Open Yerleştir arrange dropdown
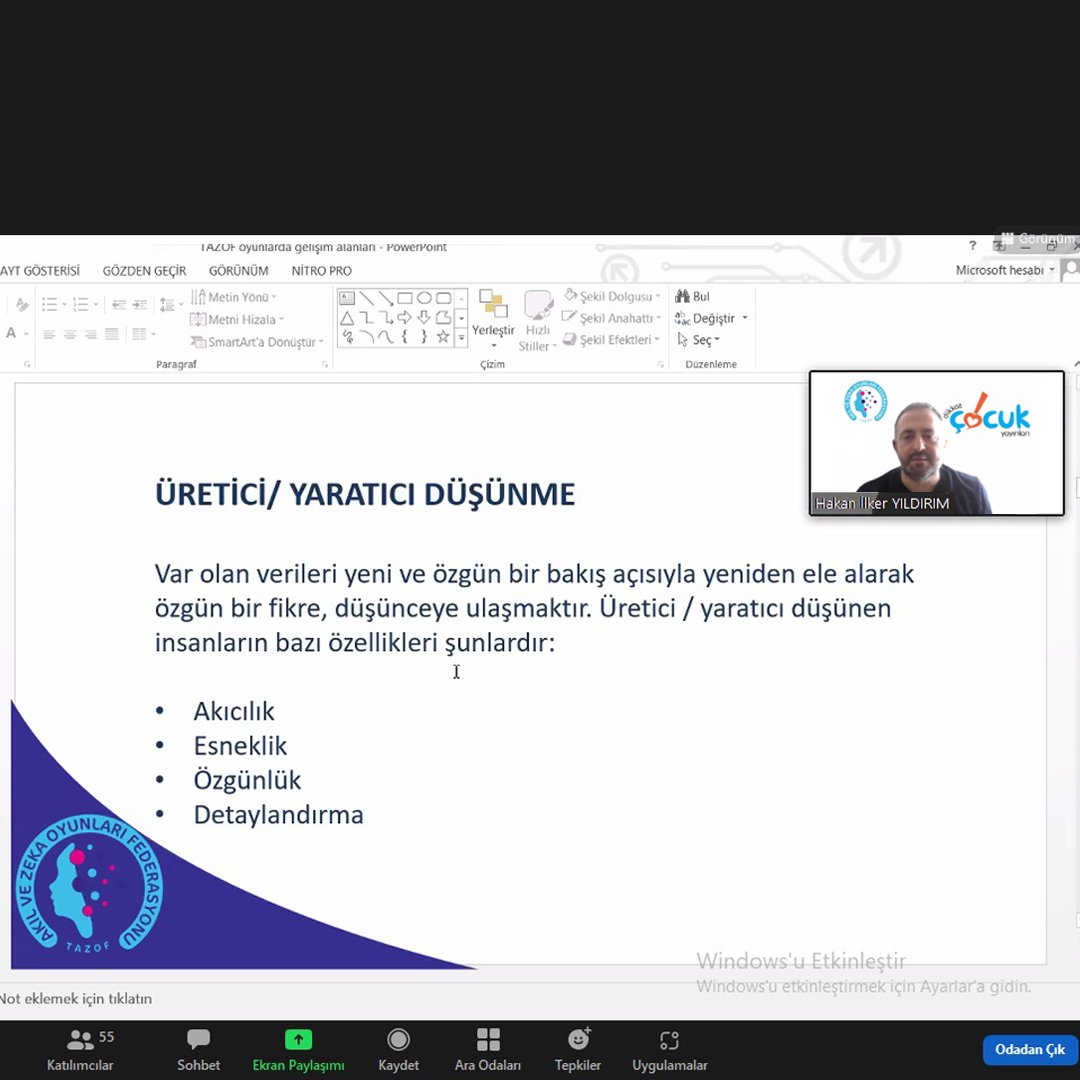The image size is (1080, 1080). [x=493, y=318]
